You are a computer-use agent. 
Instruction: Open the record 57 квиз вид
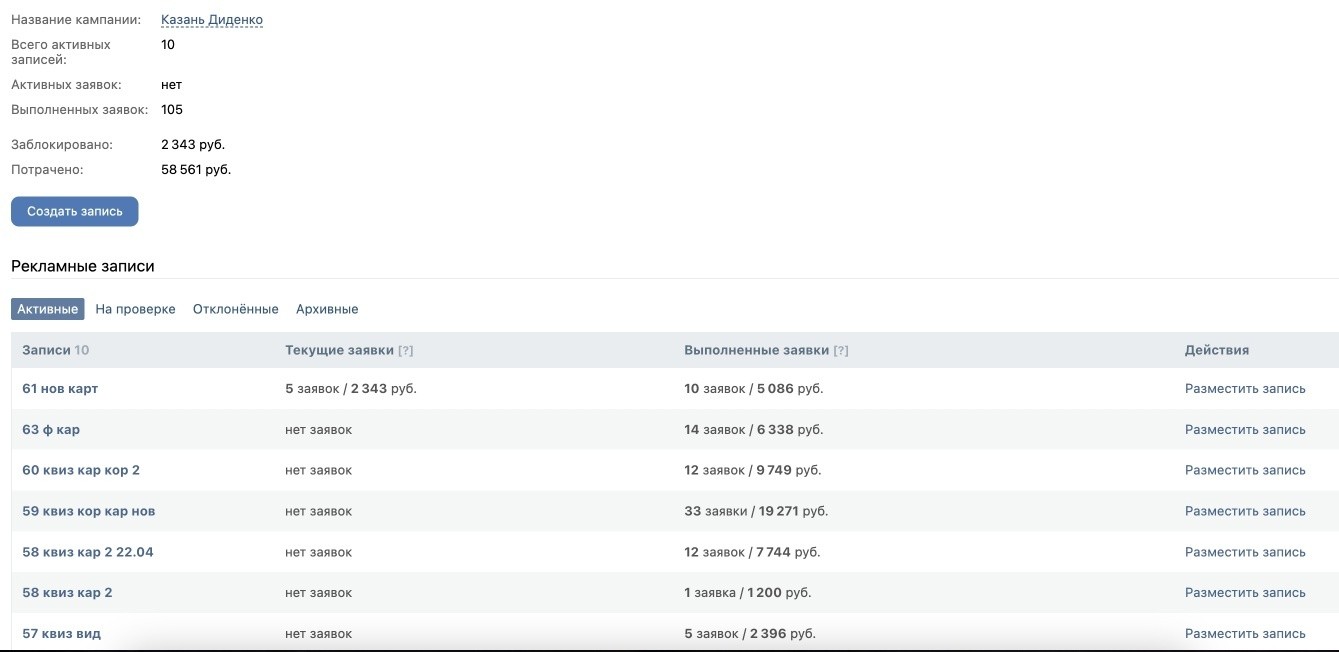click(x=61, y=633)
